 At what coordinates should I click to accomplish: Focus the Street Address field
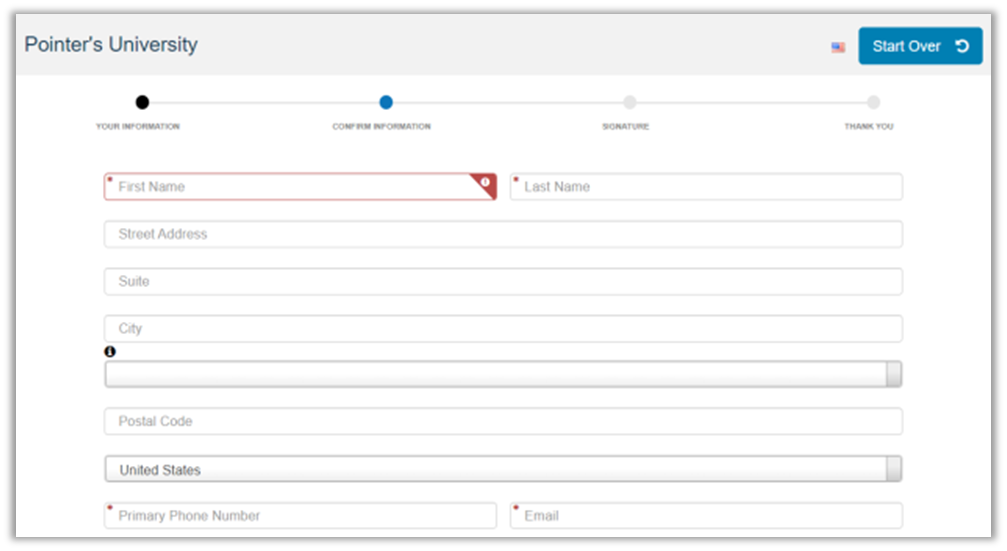coord(503,234)
